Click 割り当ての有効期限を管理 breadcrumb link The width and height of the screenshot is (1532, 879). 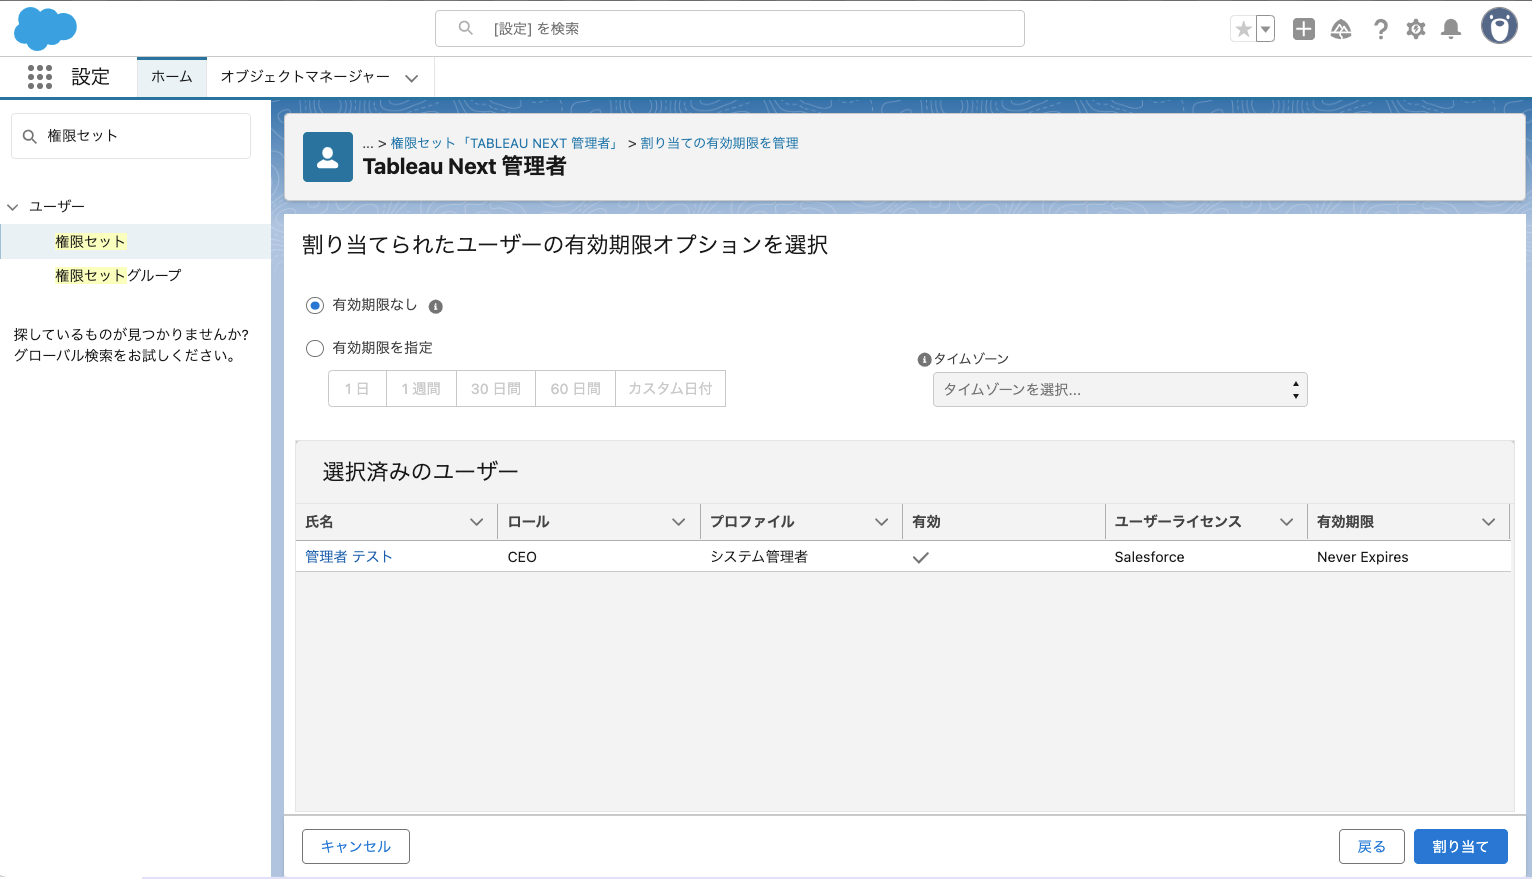click(720, 143)
